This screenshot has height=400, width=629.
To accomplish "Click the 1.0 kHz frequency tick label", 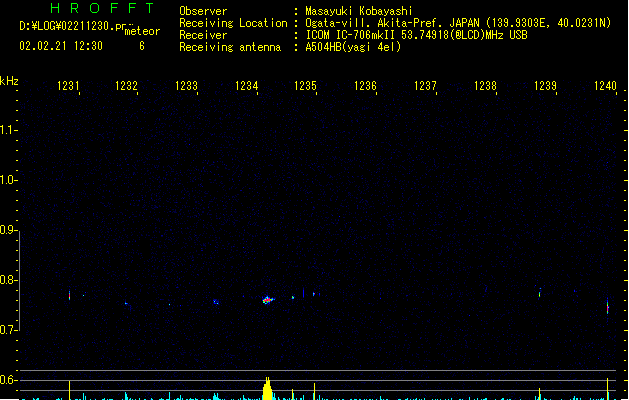I will pyautogui.click(x=7, y=180).
